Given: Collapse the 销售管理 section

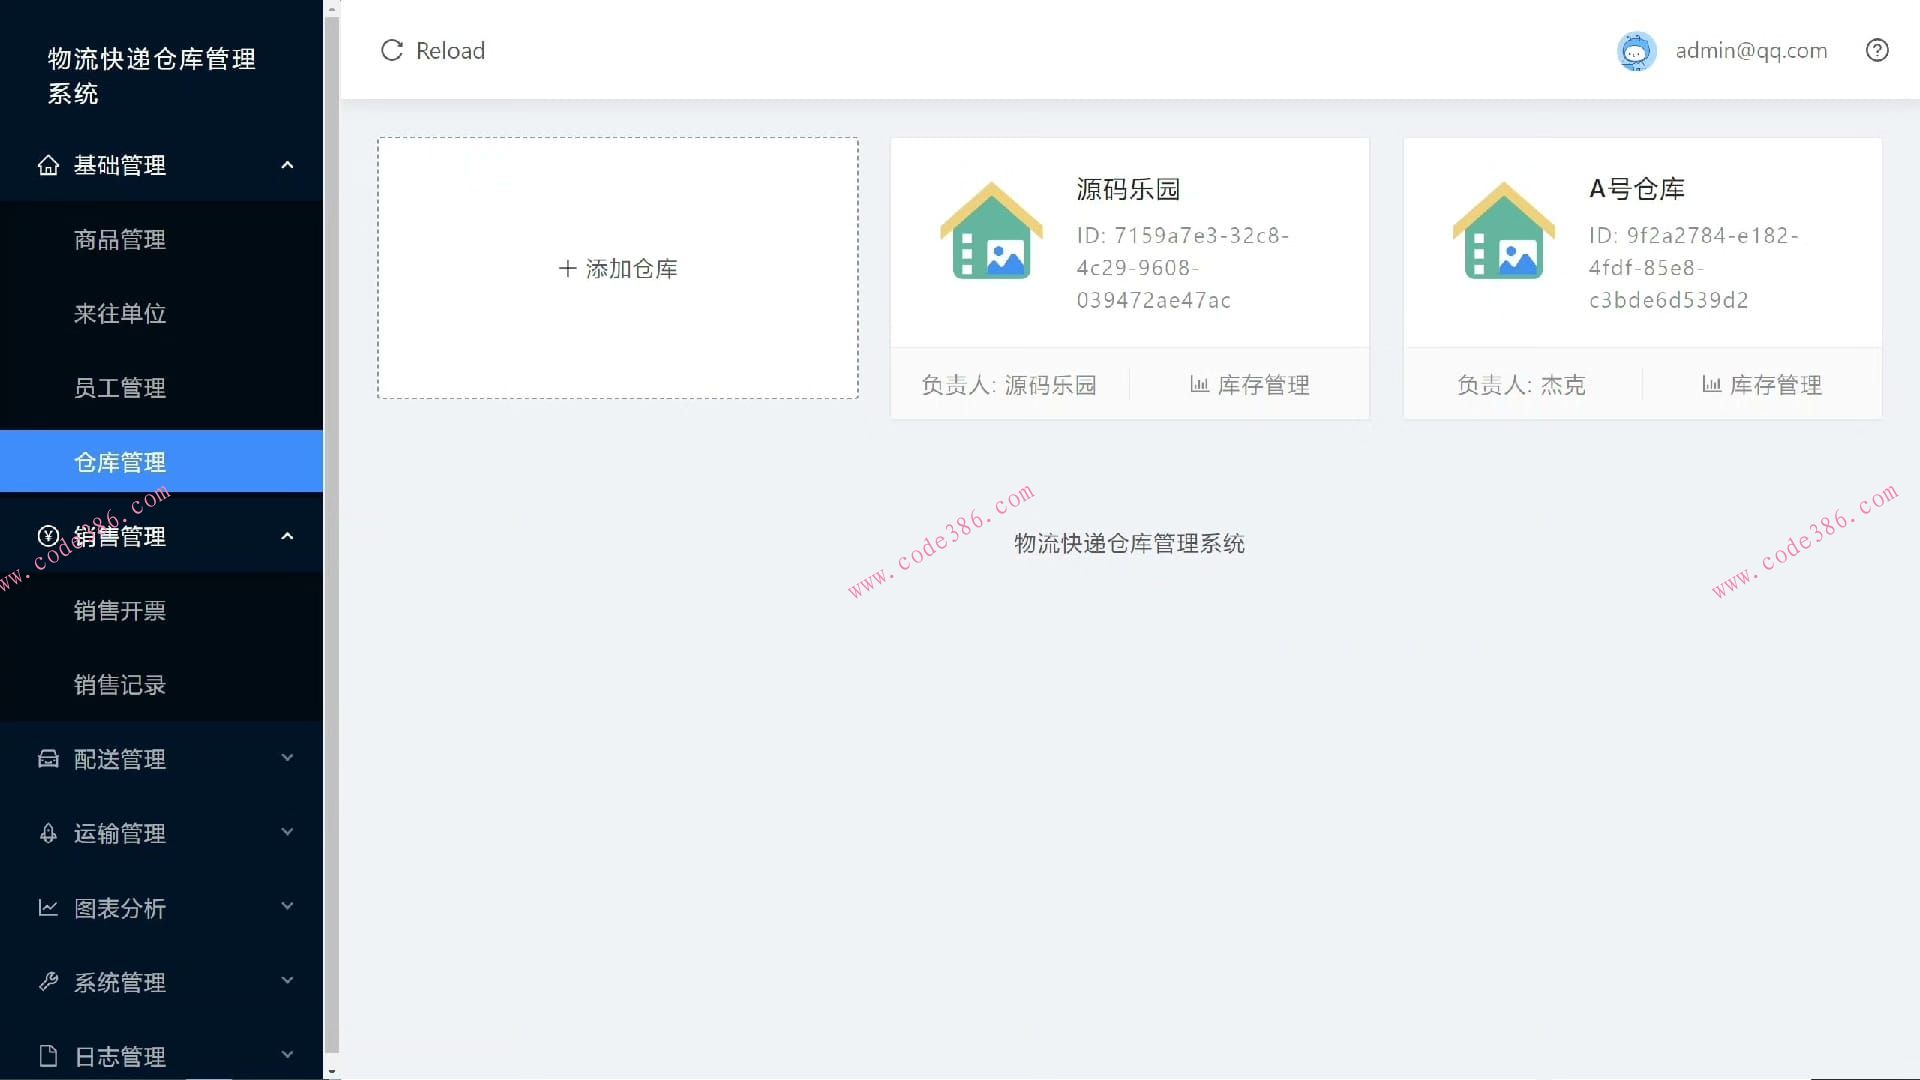Looking at the screenshot, I should pyautogui.click(x=288, y=534).
